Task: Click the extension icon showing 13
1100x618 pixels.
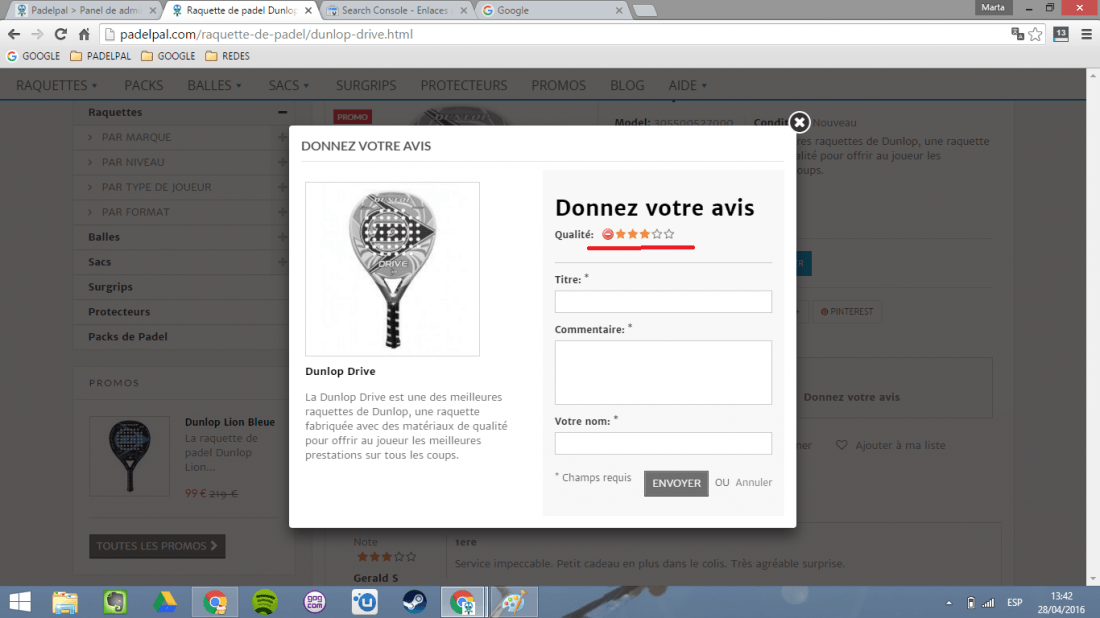Action: [1061, 34]
